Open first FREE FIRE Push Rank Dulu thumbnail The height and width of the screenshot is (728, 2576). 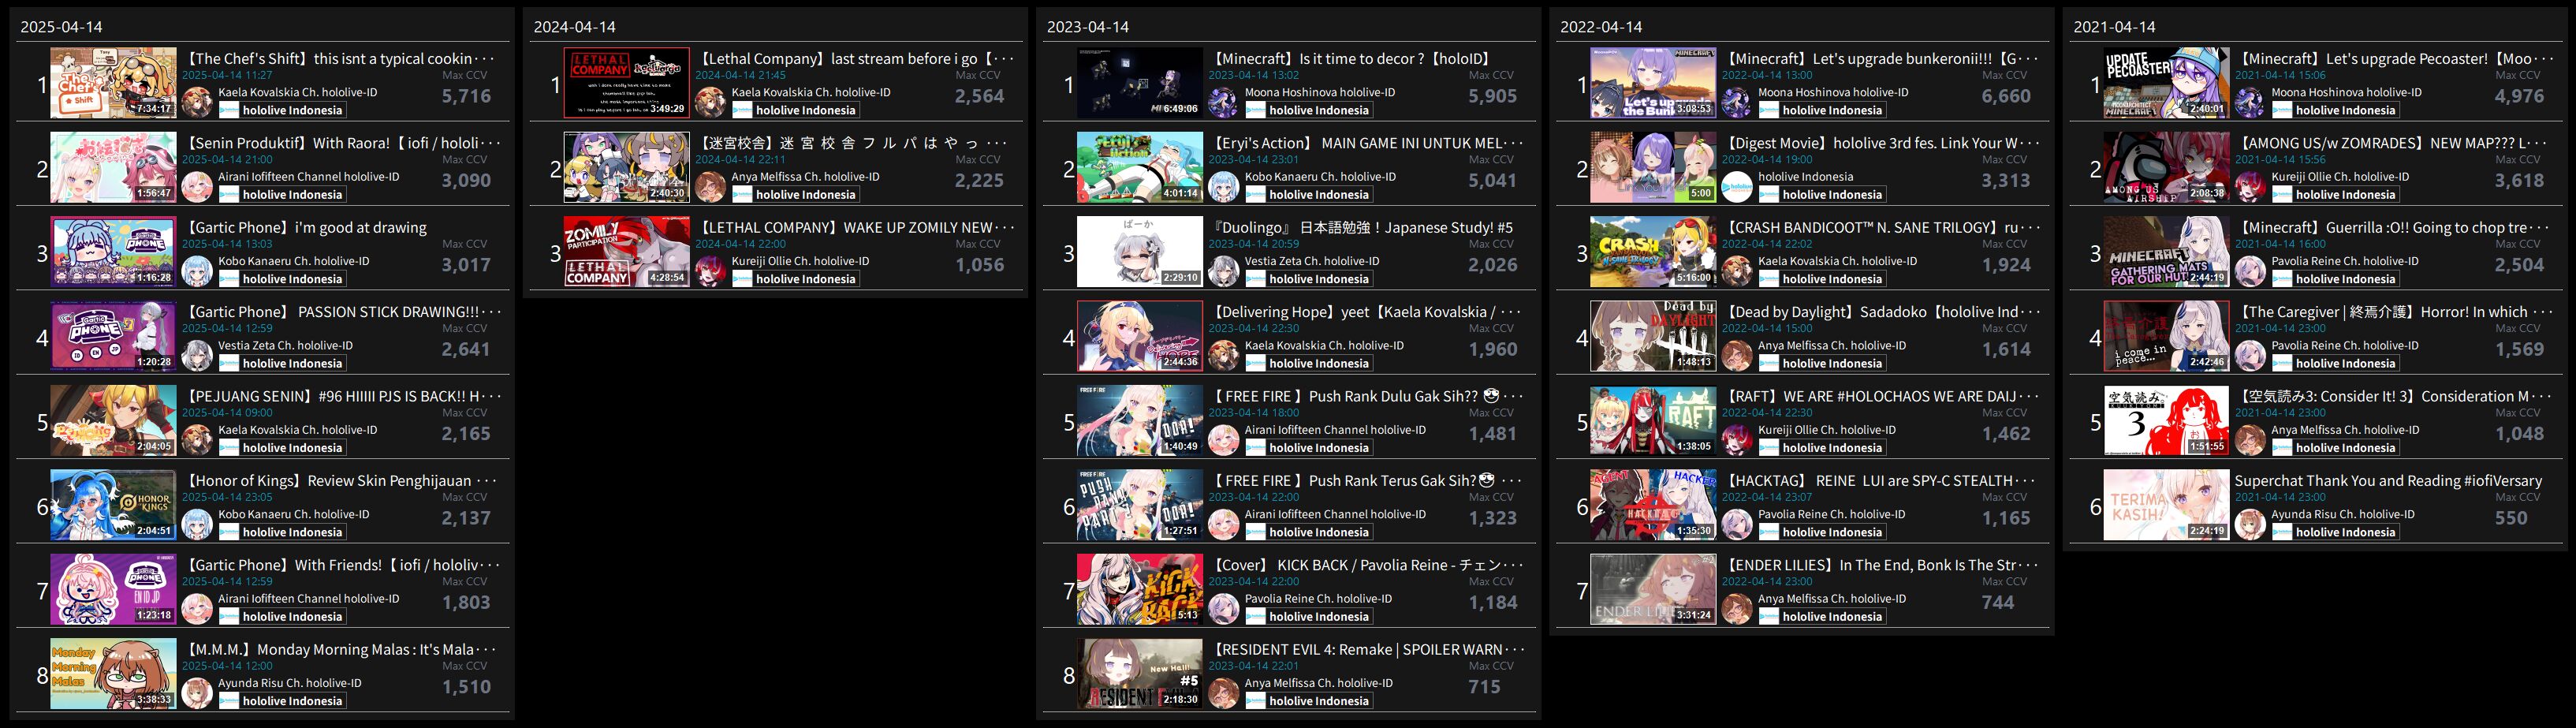pyautogui.click(x=1139, y=420)
